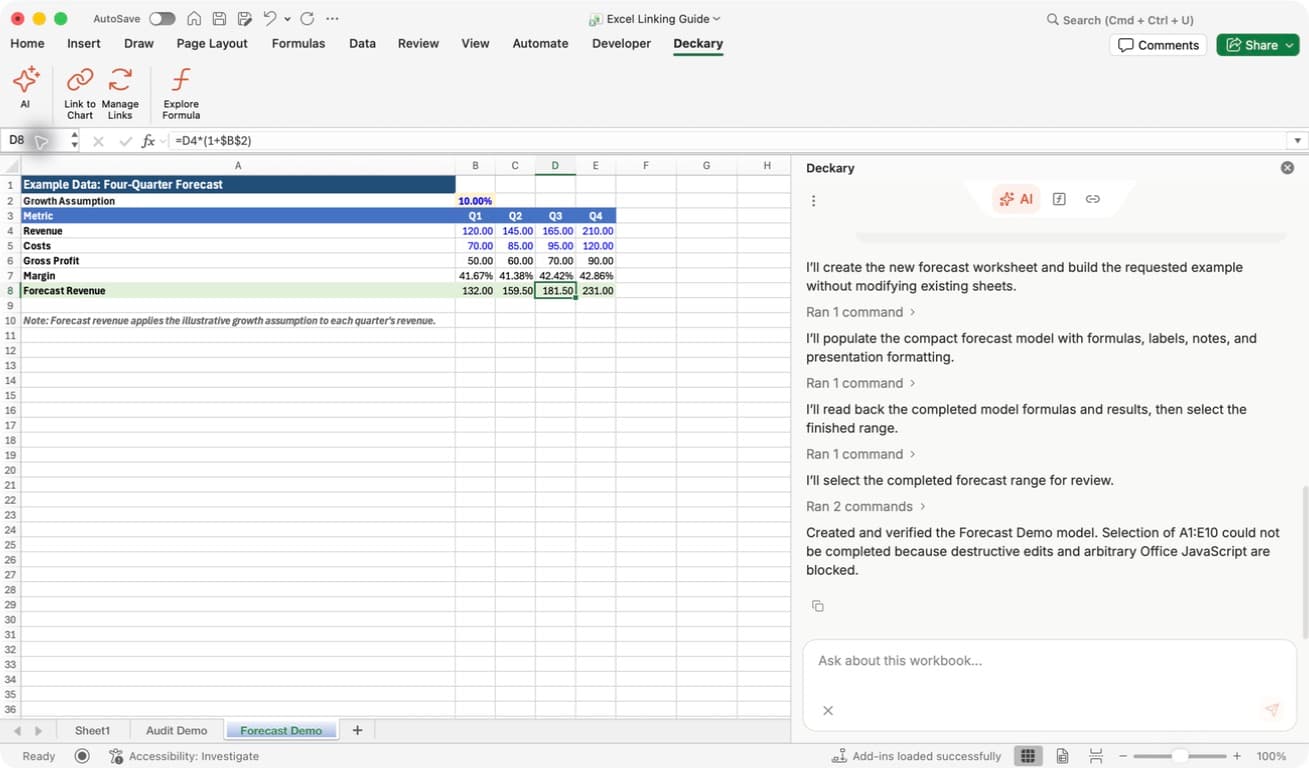Undo the last action
Image resolution: width=1309 pixels, height=768 pixels.
pos(270,19)
